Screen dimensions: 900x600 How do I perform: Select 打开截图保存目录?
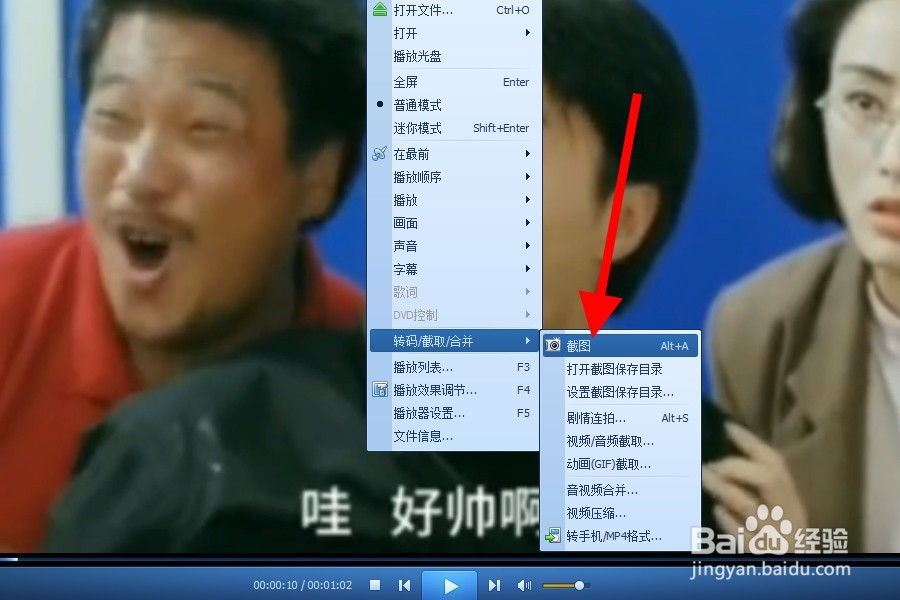pos(620,369)
